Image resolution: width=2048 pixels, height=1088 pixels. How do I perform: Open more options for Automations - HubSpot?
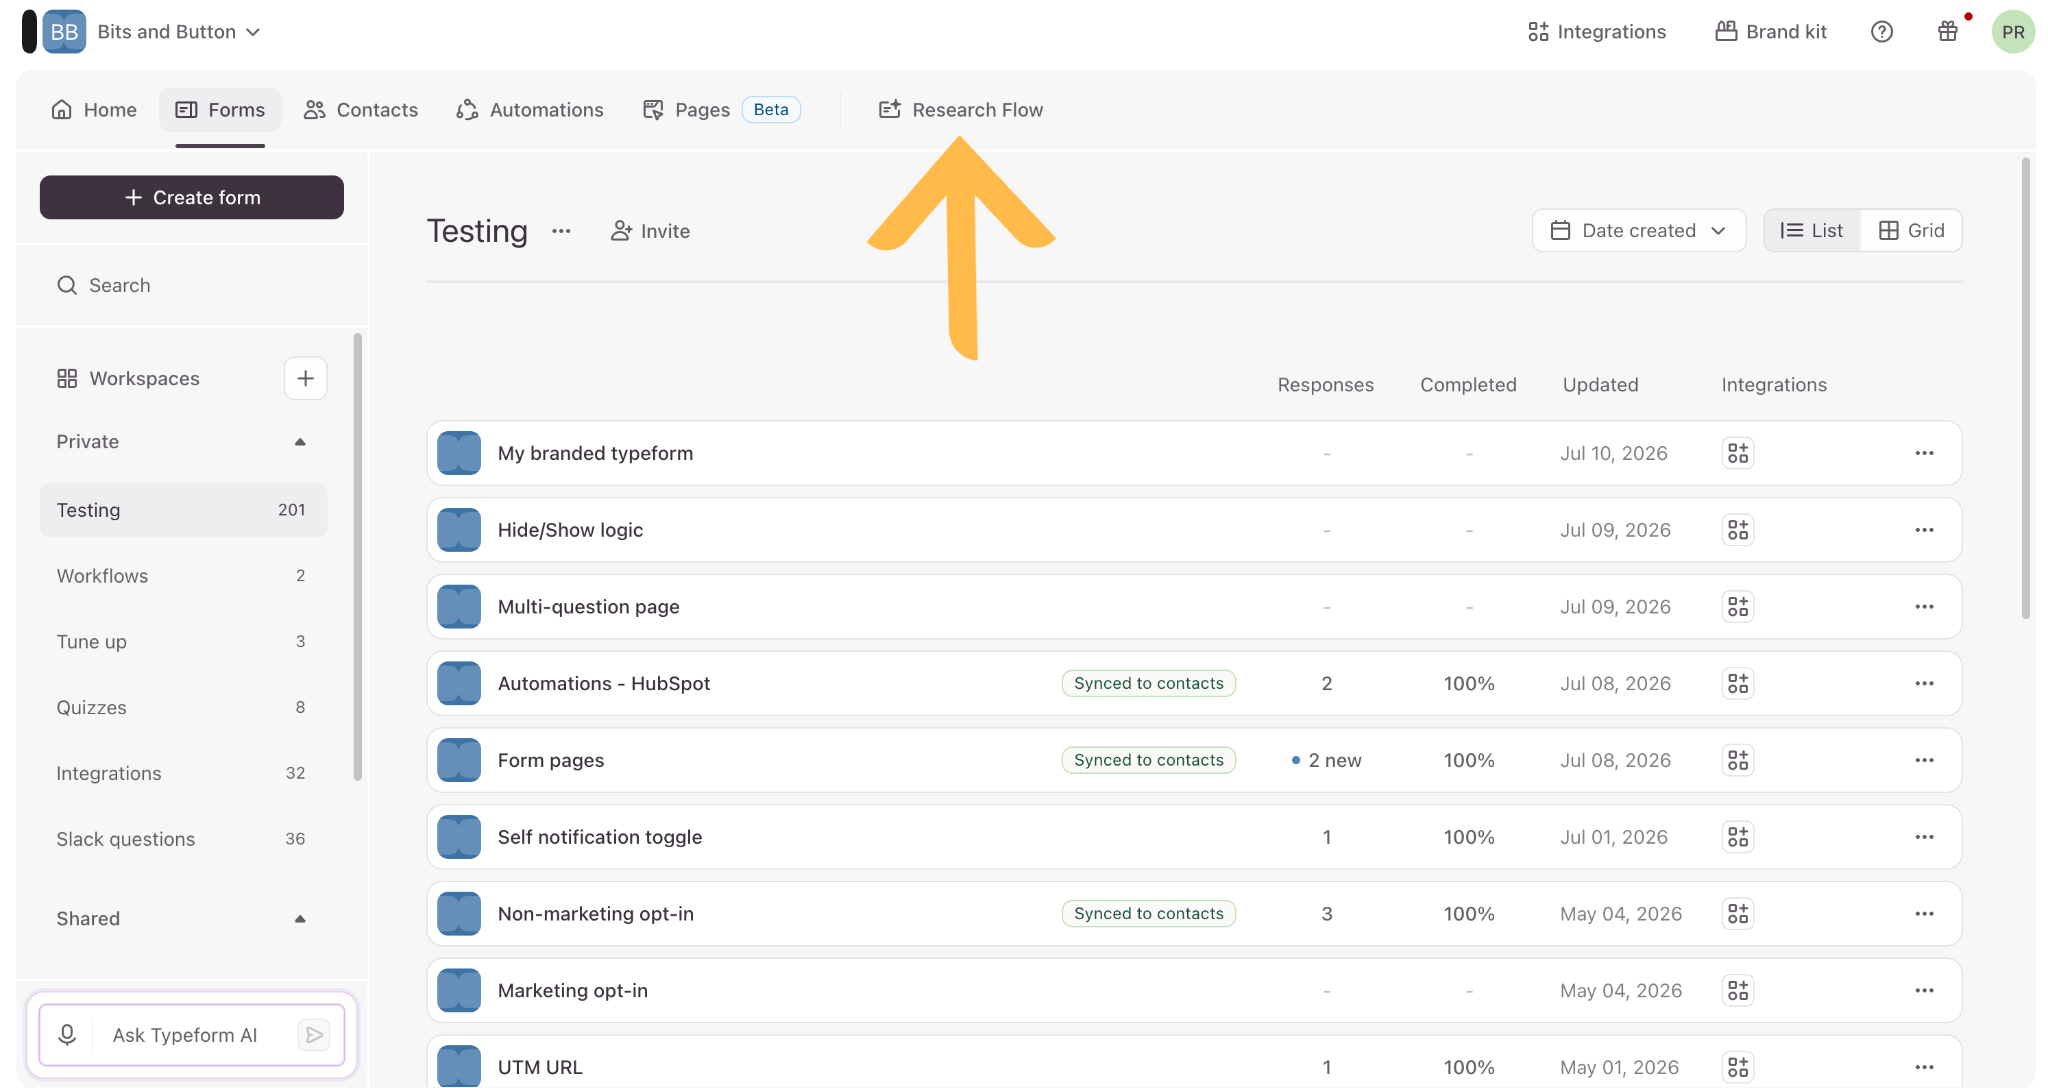[x=1924, y=684]
